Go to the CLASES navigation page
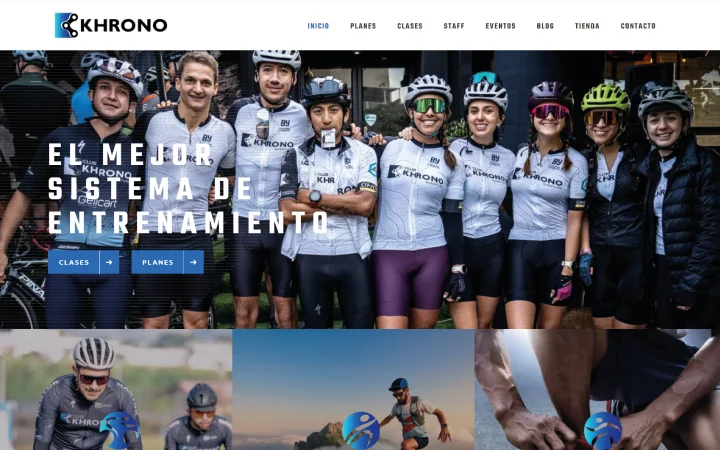720x450 pixels. pos(410,26)
